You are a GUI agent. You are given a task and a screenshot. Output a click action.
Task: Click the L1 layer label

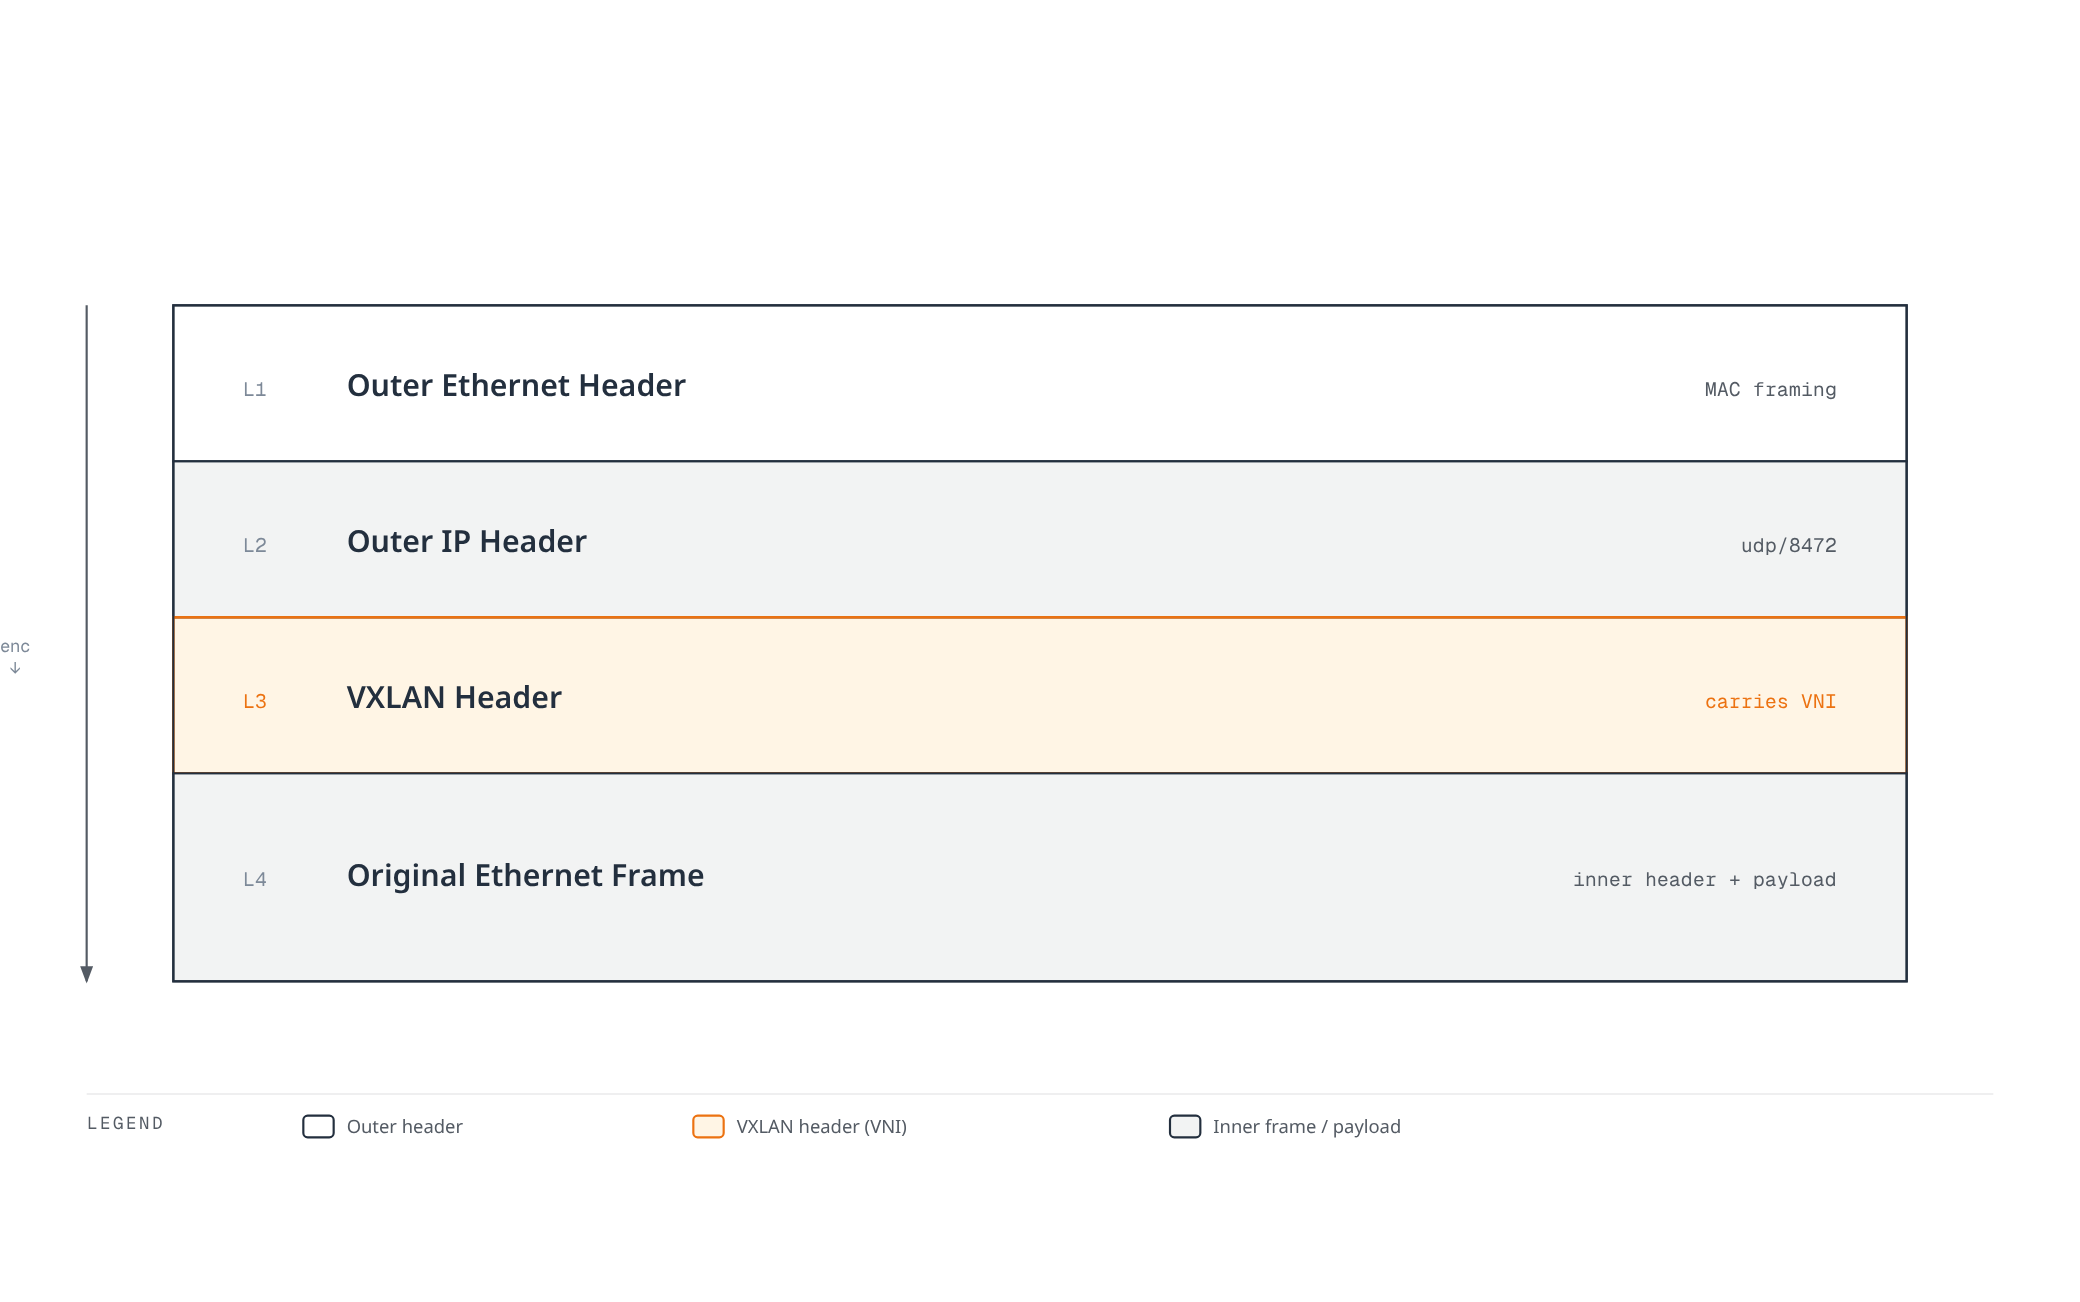click(x=255, y=389)
